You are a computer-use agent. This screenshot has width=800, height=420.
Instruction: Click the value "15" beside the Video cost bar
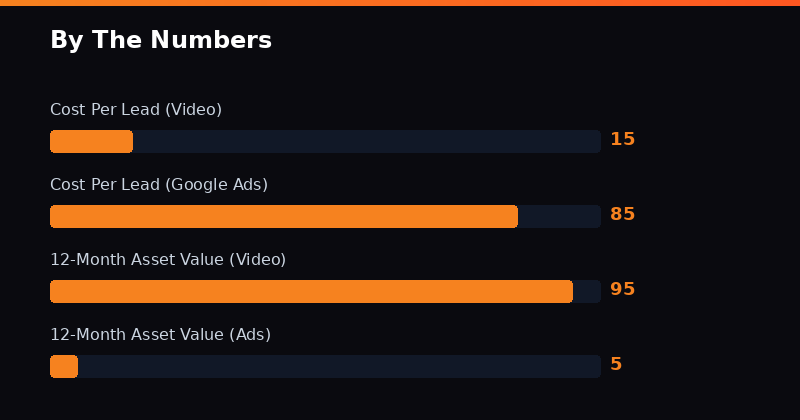622,140
